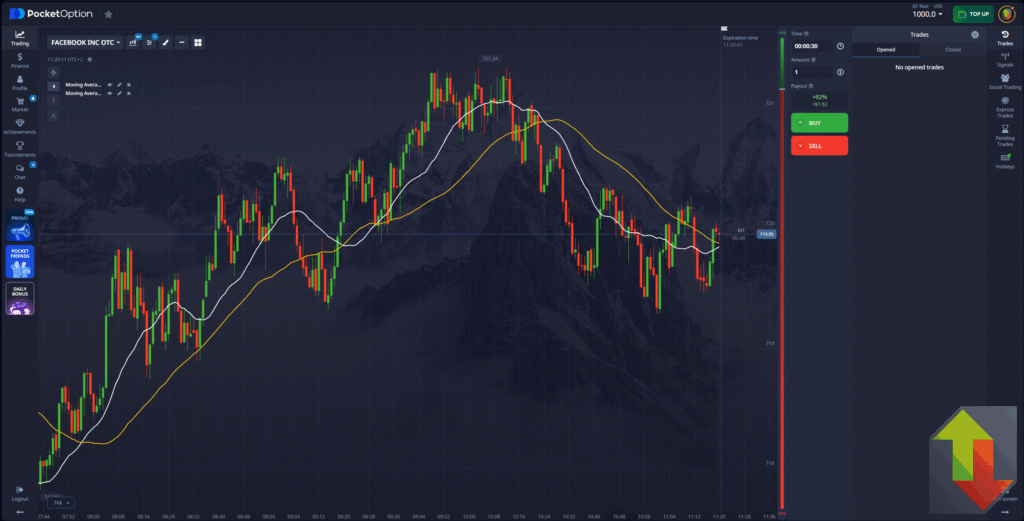Click the timezone settings gear icon
1024x521 pixels.
89,59
